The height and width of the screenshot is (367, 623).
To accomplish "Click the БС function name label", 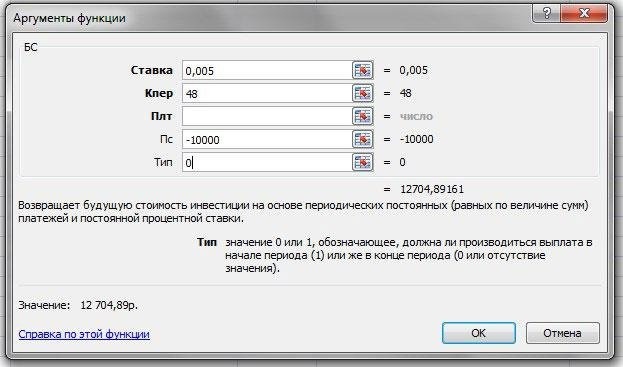I will (31, 48).
